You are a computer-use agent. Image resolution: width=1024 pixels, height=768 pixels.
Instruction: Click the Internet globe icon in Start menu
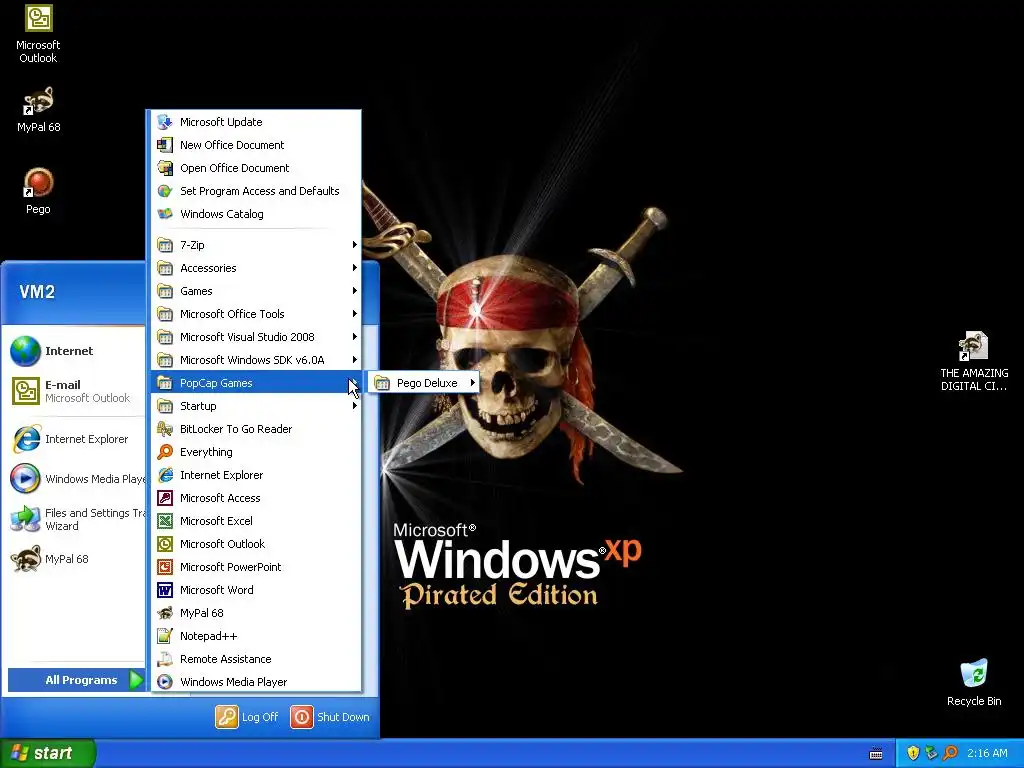pos(25,351)
